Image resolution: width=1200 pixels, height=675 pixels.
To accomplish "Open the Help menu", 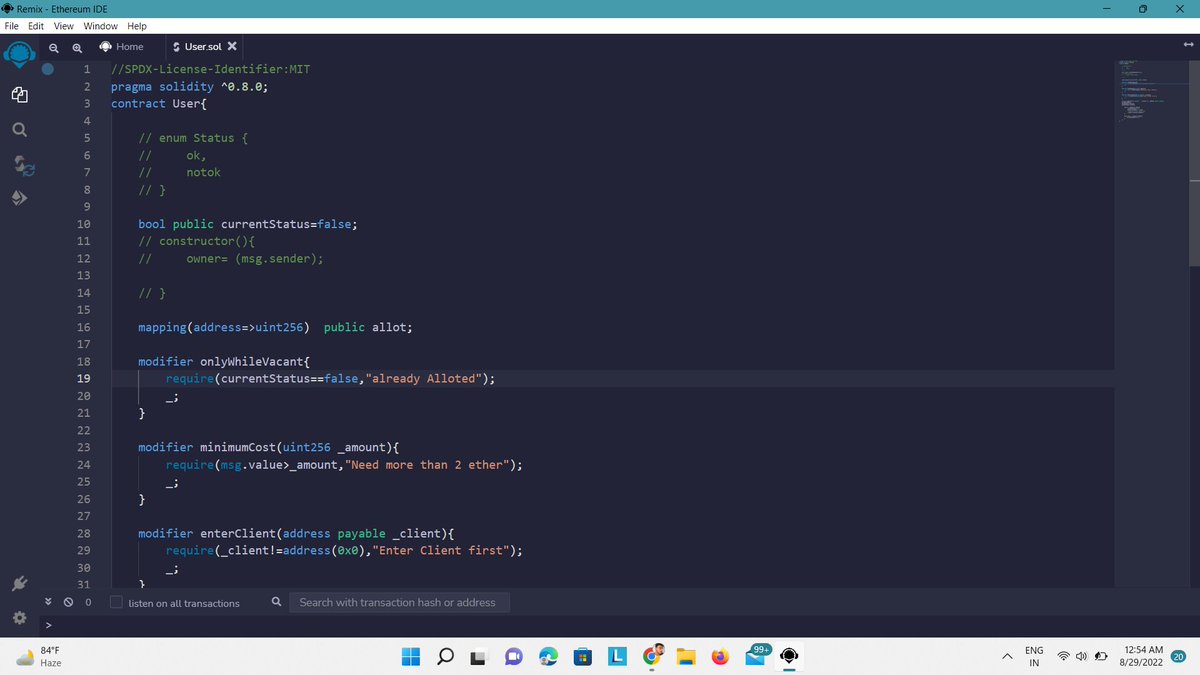I will [x=137, y=26].
